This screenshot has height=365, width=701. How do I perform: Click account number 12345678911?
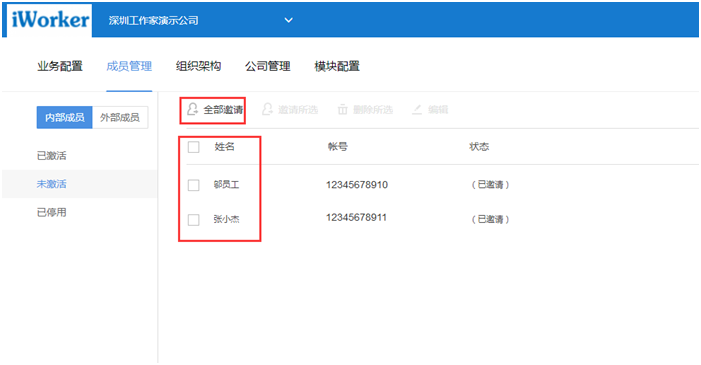(356, 218)
